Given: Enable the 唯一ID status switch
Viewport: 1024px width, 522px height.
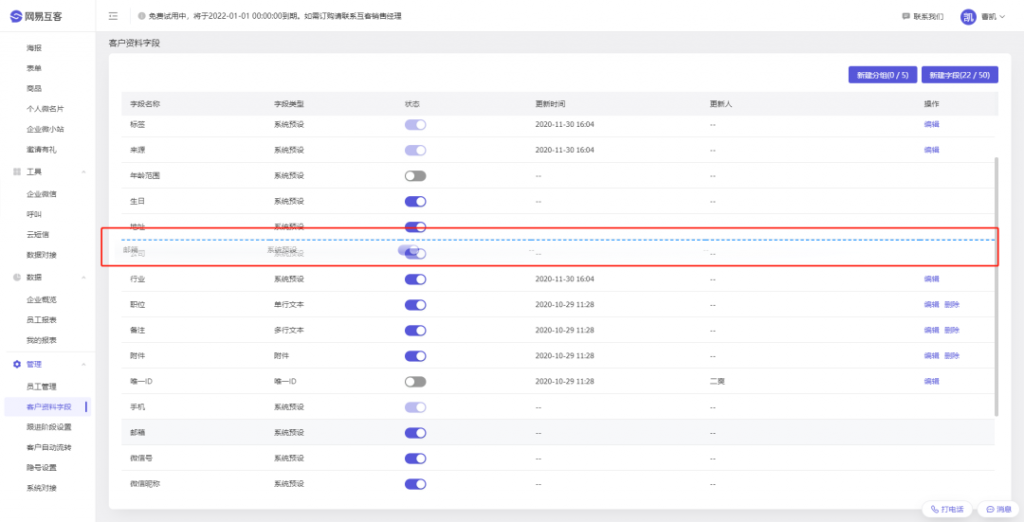Looking at the screenshot, I should [x=415, y=382].
